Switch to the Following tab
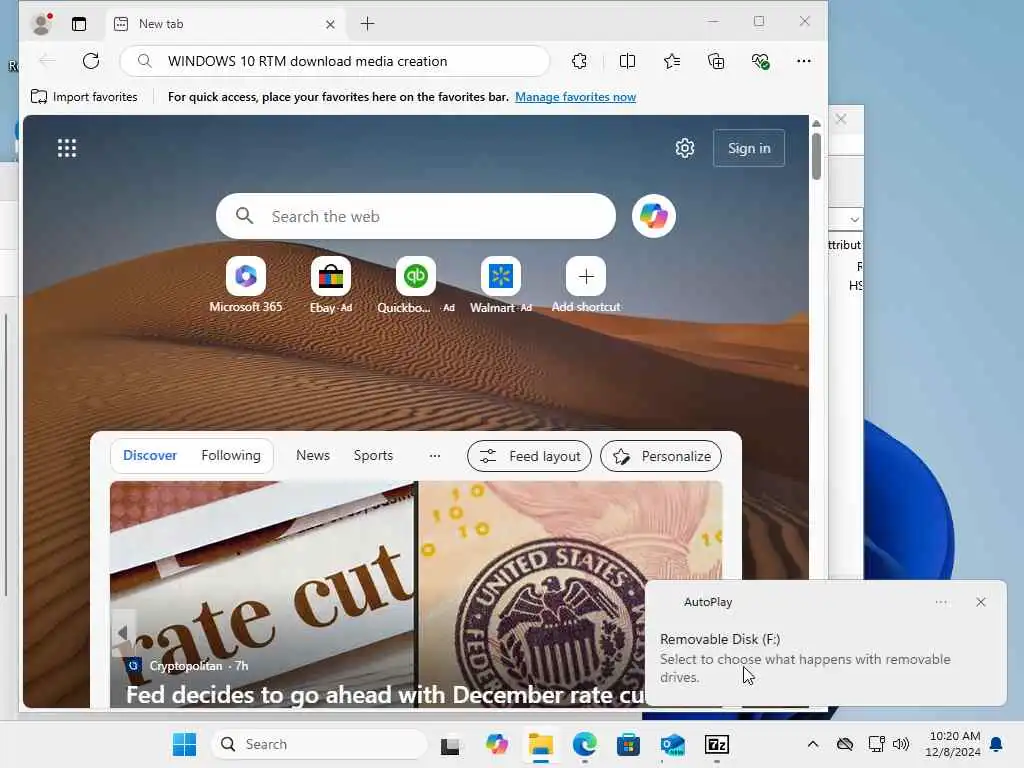The image size is (1024, 768). coord(231,455)
